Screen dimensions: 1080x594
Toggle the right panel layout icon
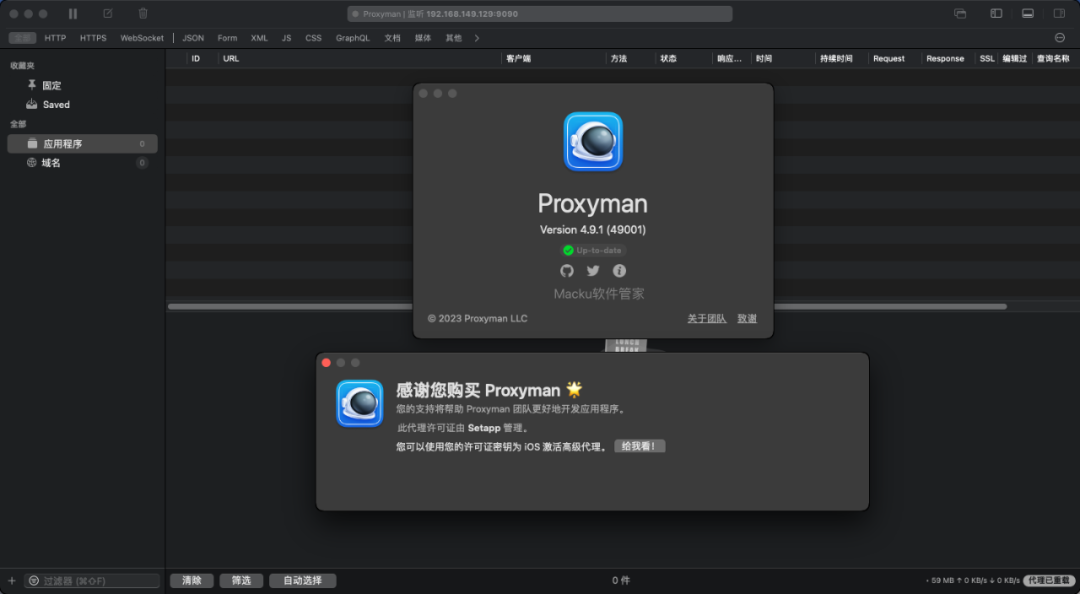point(1059,14)
